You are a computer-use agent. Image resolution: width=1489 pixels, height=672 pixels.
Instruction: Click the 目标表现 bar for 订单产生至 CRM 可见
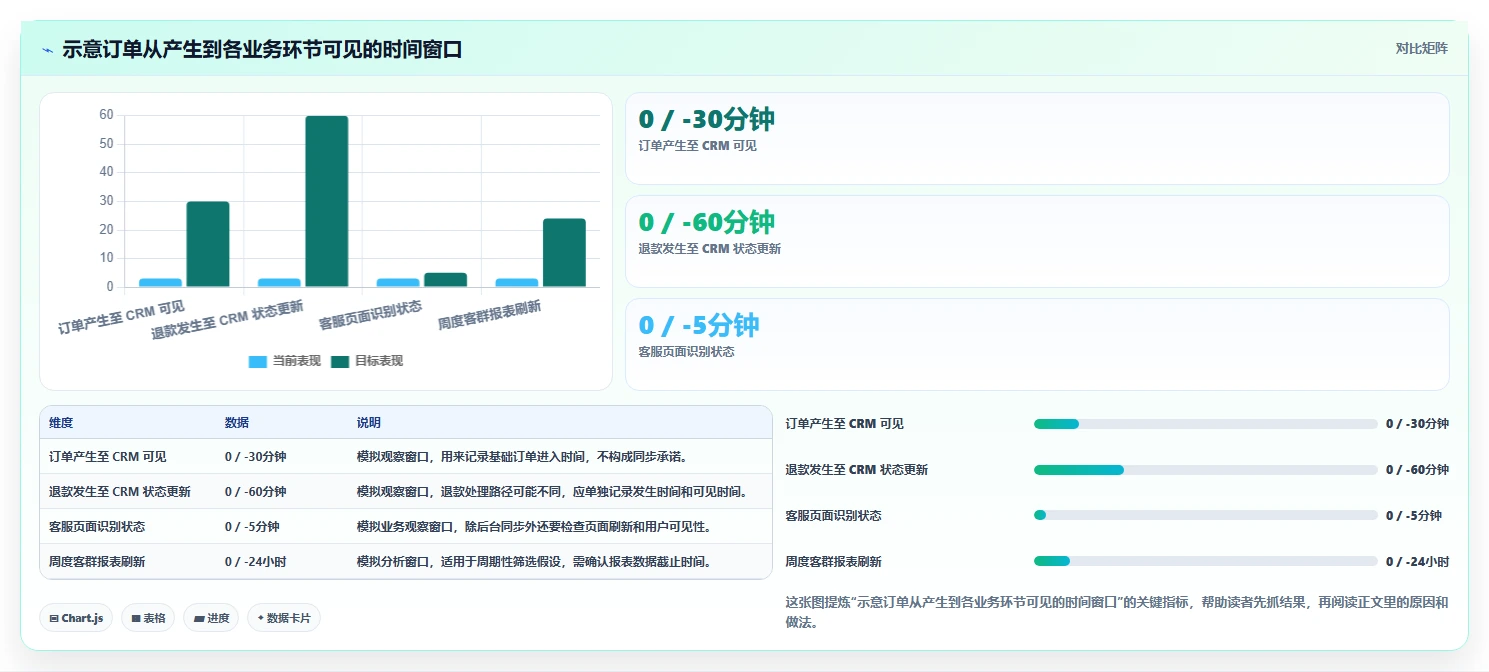point(208,244)
